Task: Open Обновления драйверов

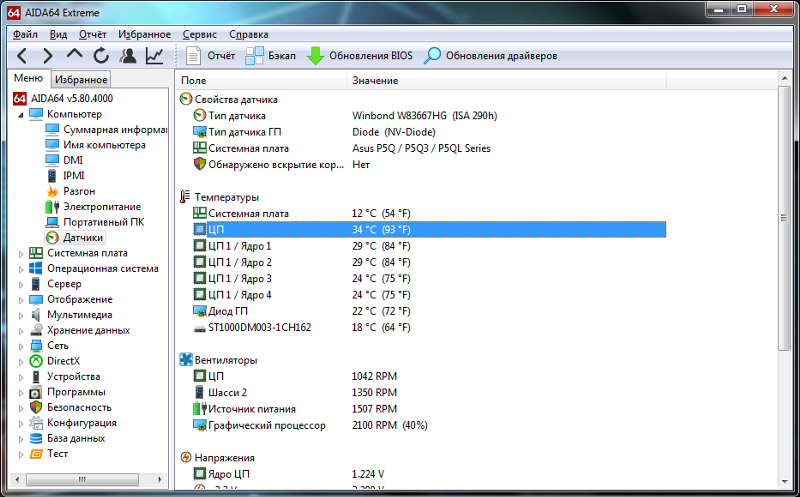Action: [x=490, y=56]
